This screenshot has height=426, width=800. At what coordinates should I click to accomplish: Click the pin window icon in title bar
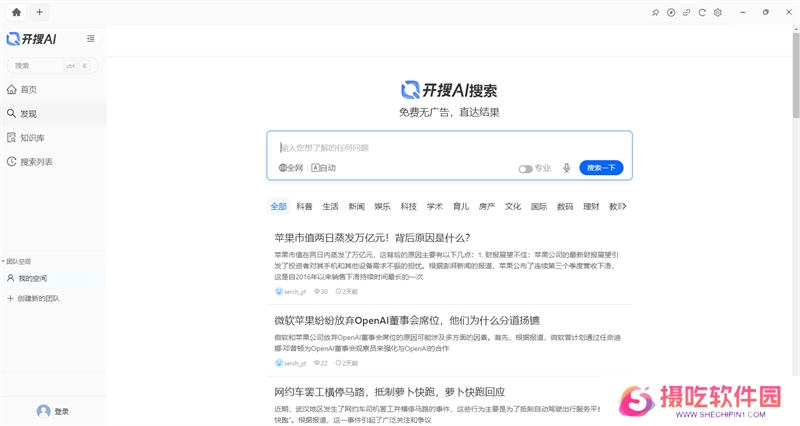point(655,12)
